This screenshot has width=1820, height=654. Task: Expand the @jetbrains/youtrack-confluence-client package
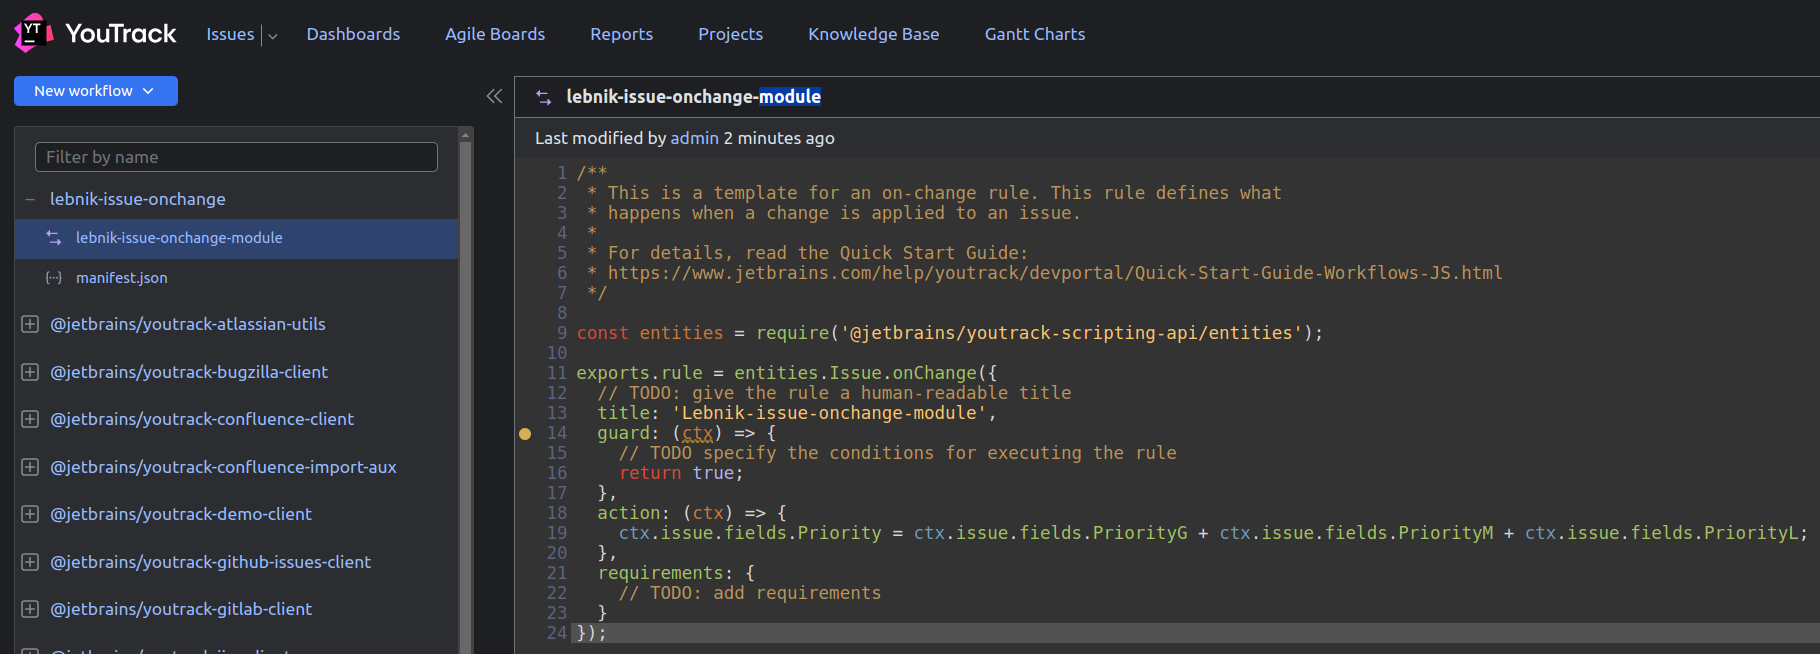30,419
